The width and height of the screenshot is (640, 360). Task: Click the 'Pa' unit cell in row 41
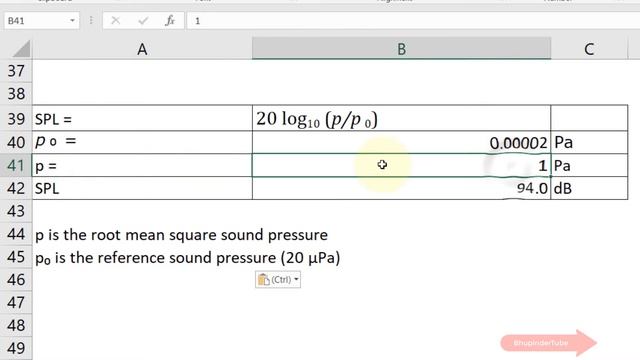pyautogui.click(x=589, y=165)
